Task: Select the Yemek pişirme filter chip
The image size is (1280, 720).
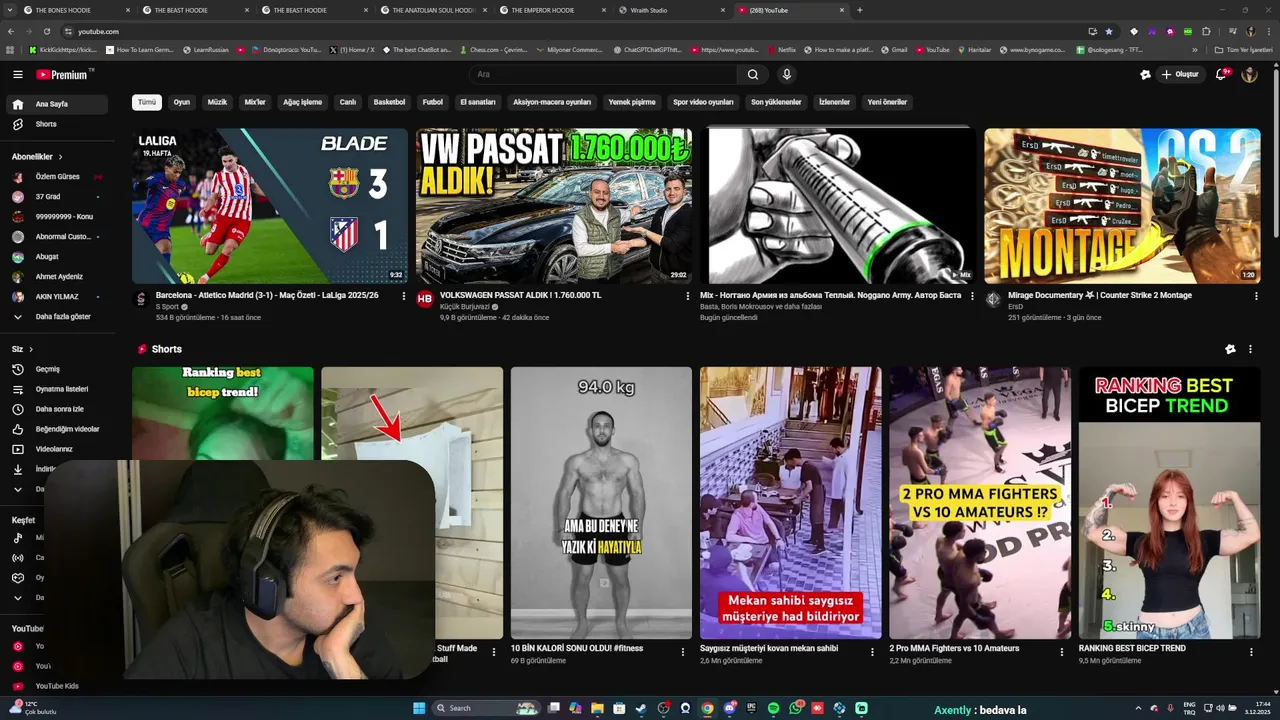Action: [x=632, y=102]
